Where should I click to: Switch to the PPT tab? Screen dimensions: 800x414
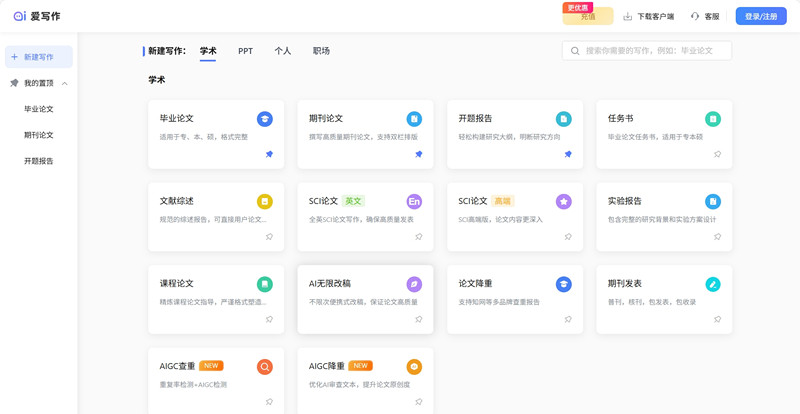tap(245, 51)
